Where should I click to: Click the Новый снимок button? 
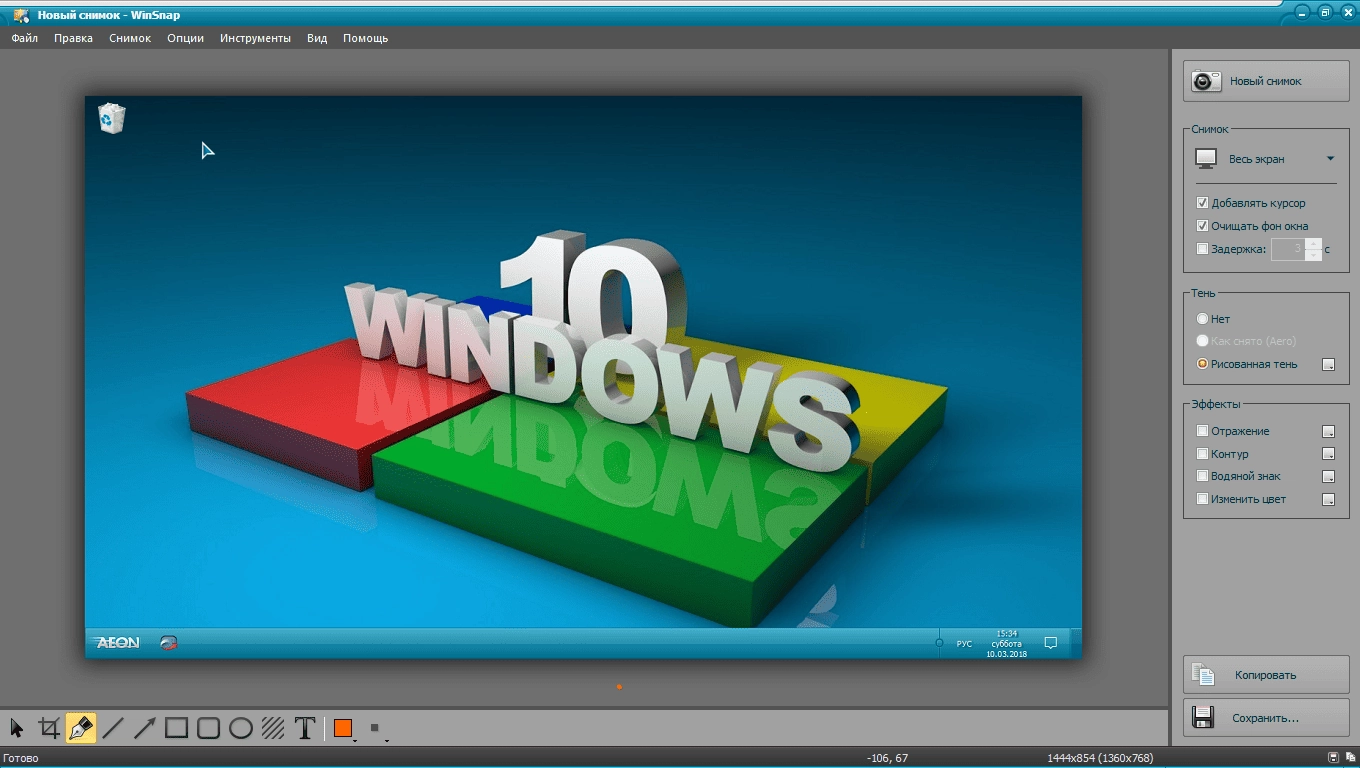[1266, 81]
